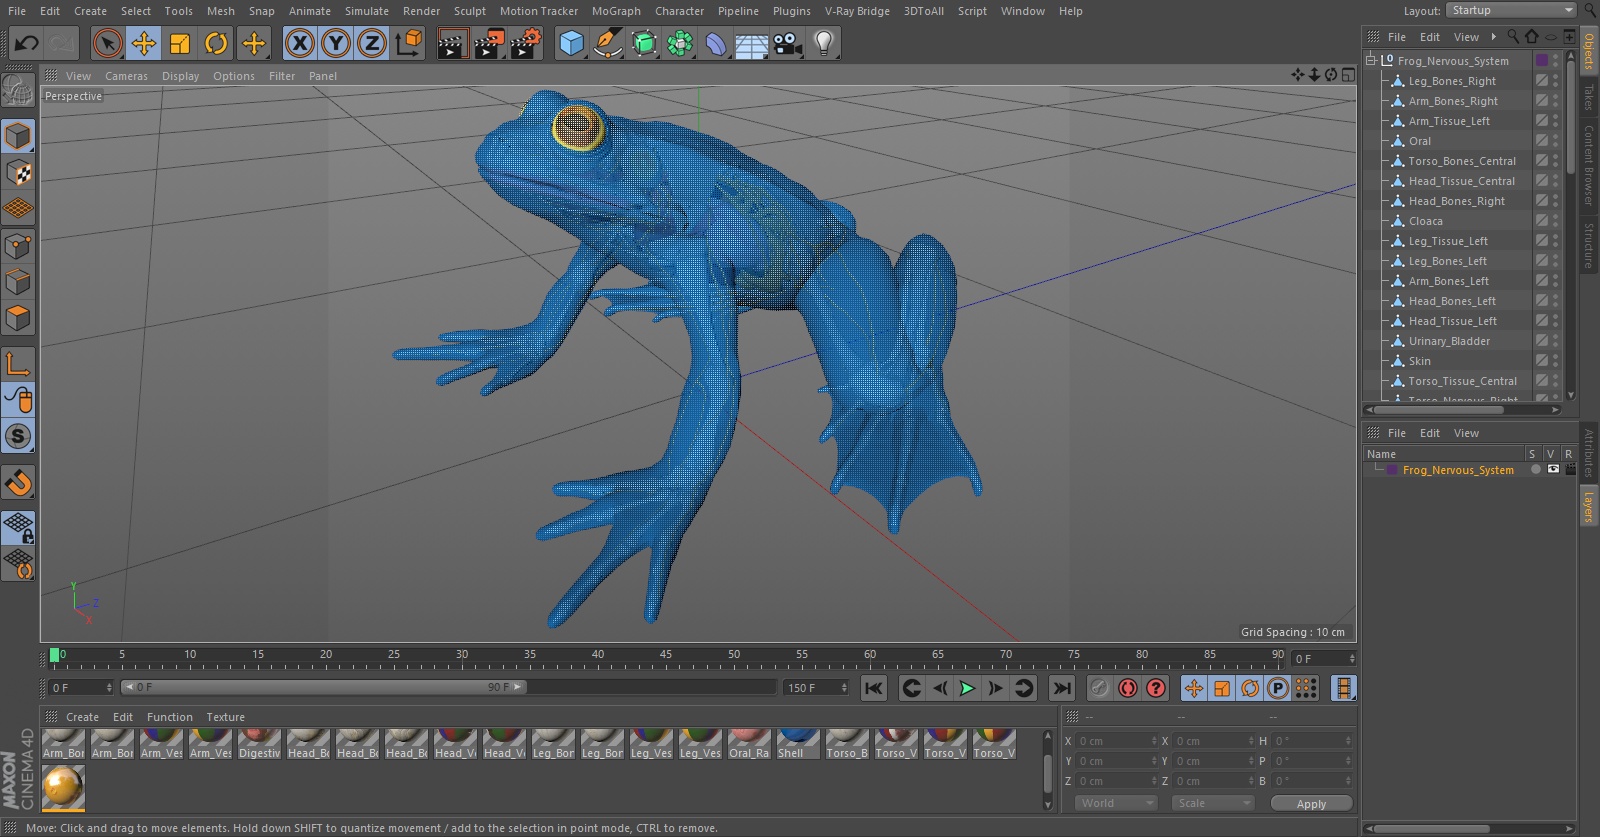Open the V-Ray Bridge menu
This screenshot has height=837, width=1600.
click(857, 11)
